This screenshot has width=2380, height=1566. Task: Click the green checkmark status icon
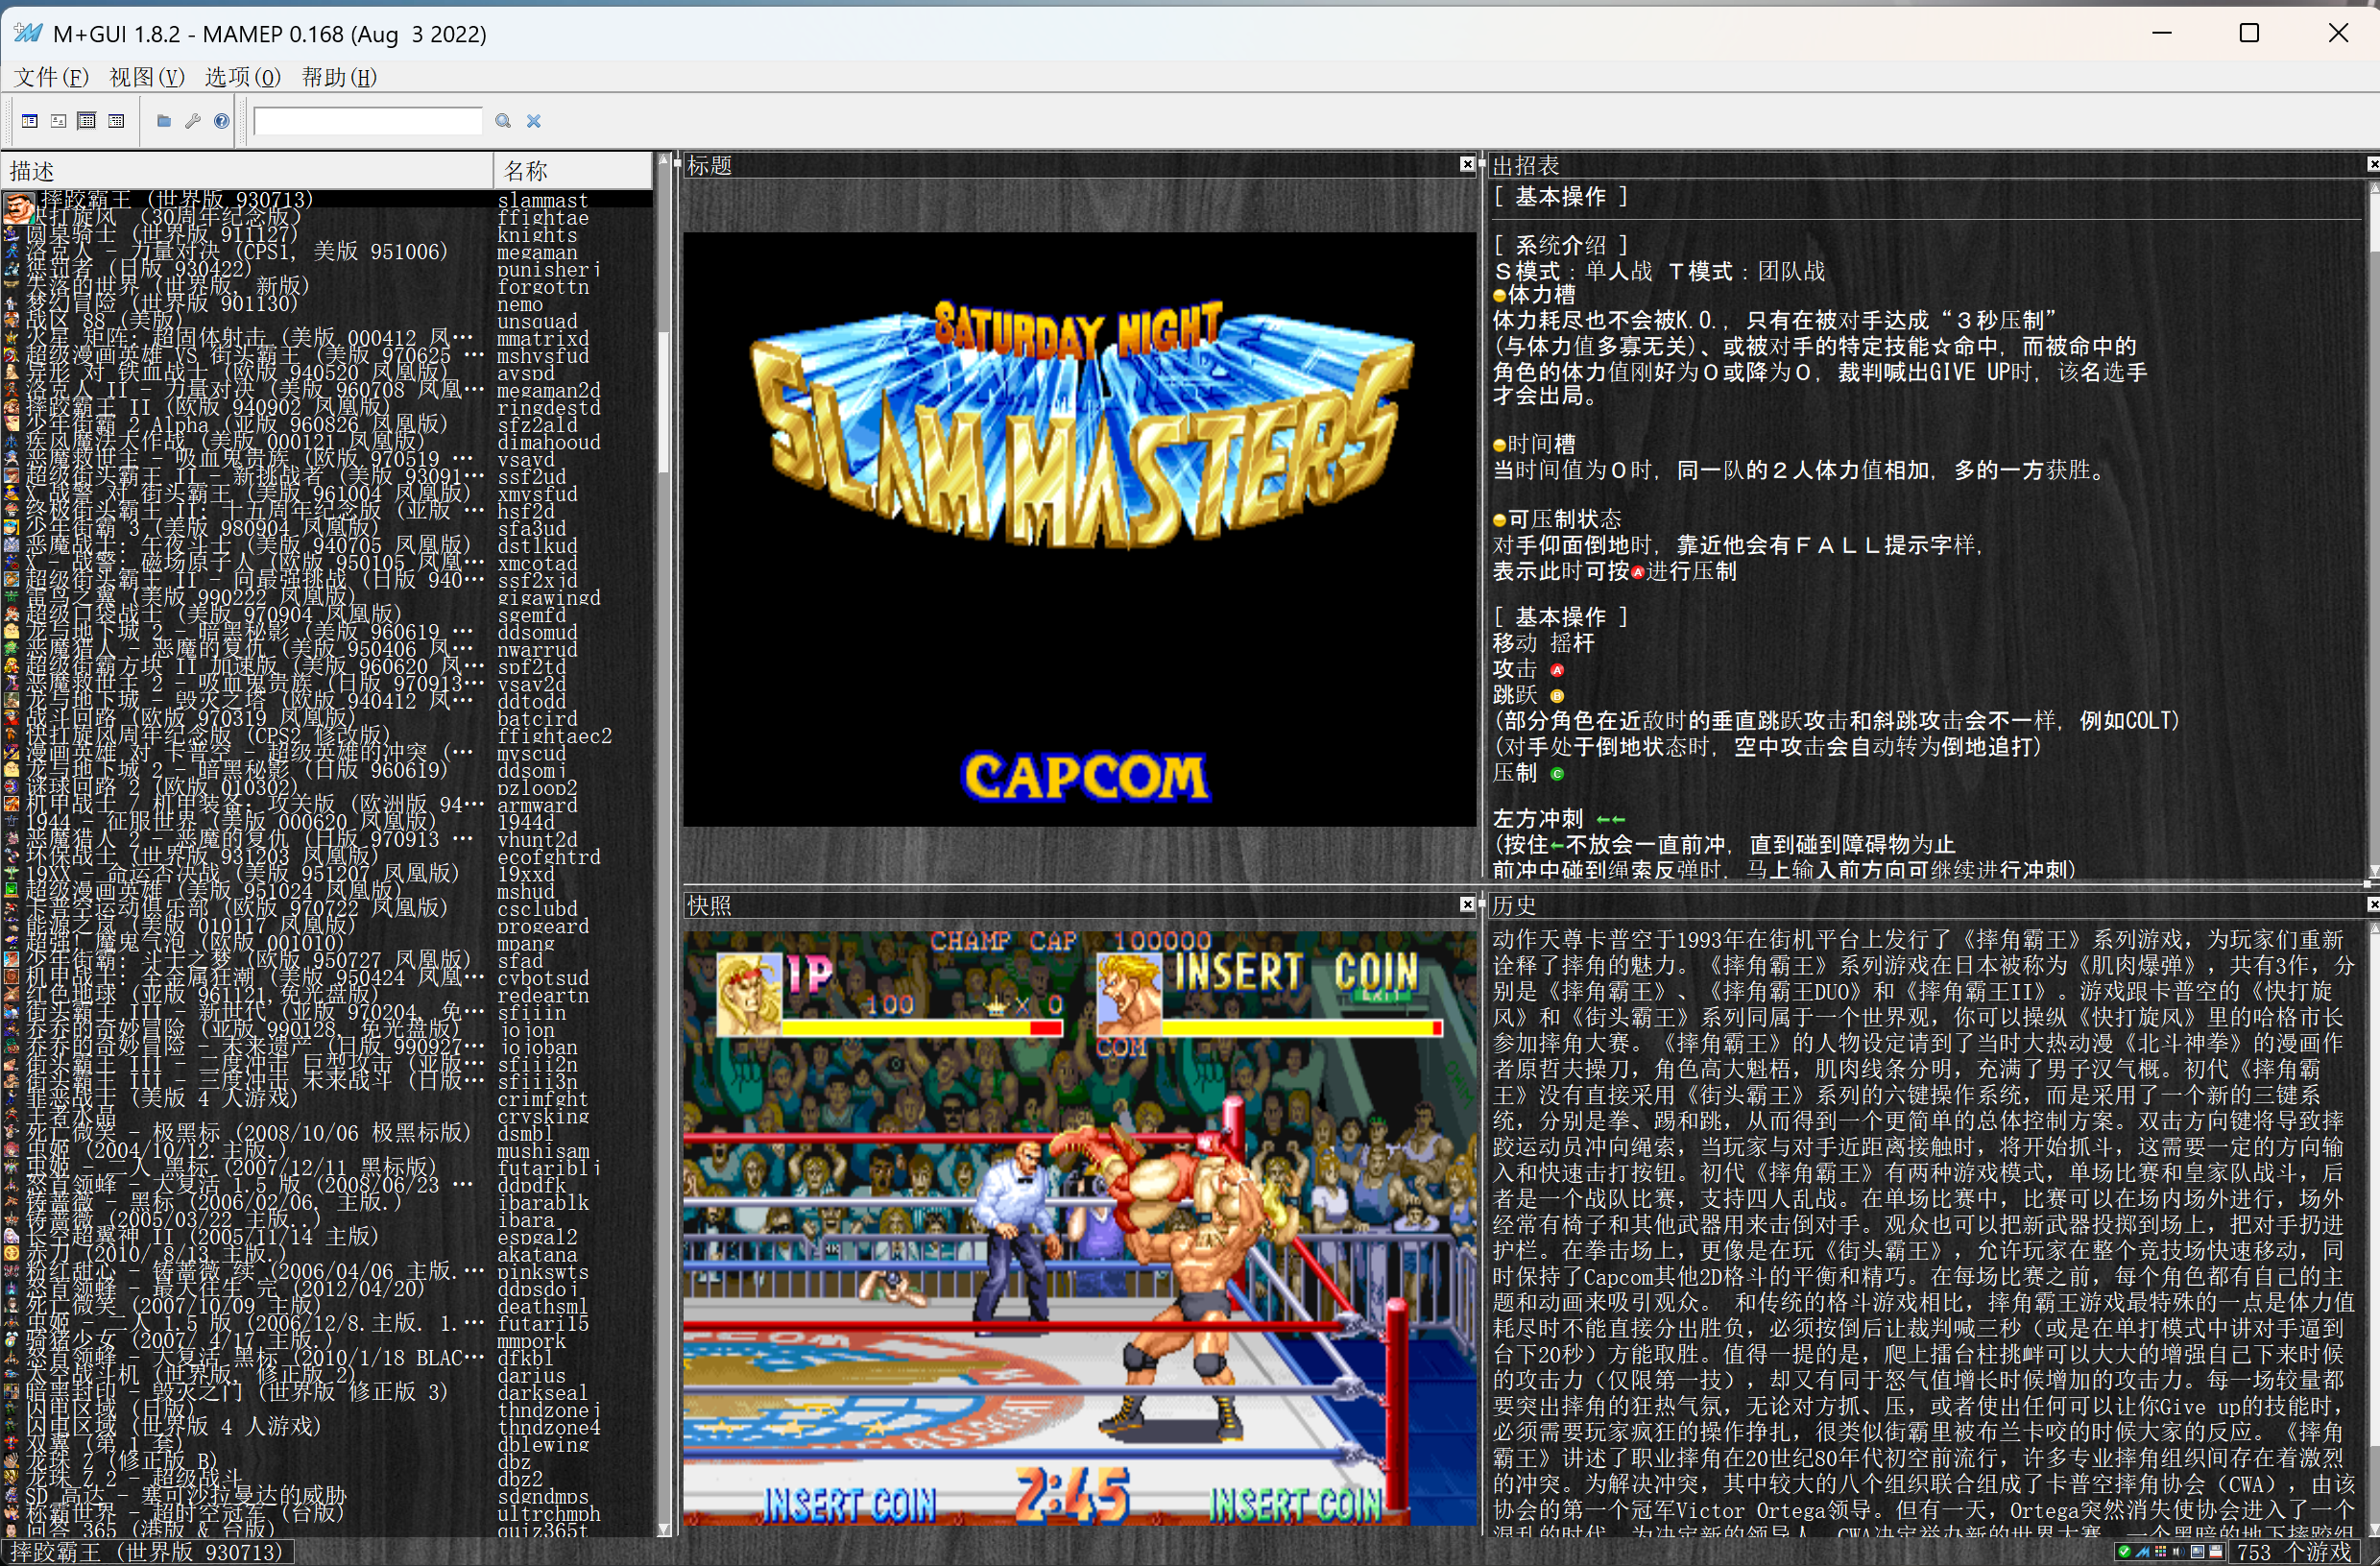(2125, 1552)
